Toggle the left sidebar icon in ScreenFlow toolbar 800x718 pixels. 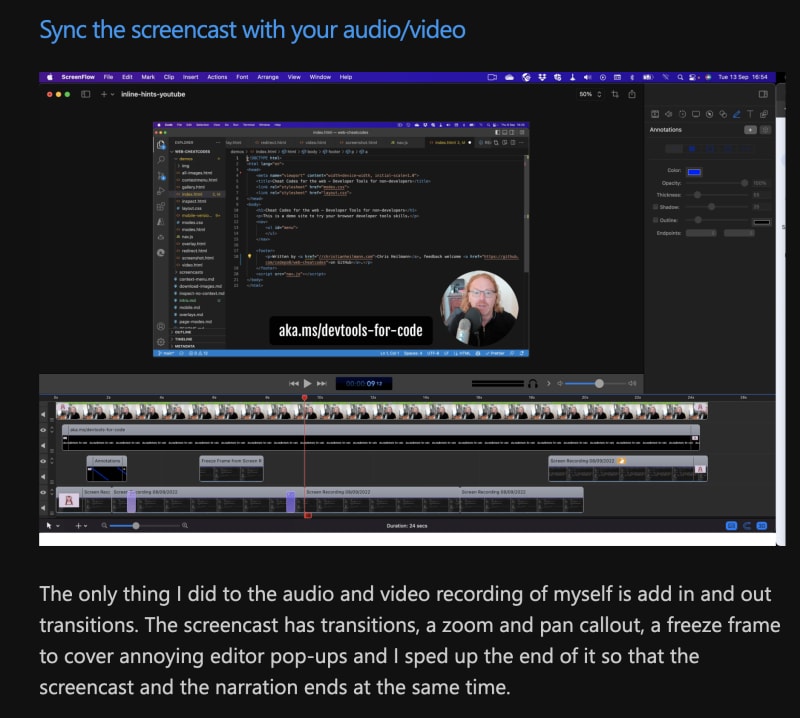click(x=86, y=94)
